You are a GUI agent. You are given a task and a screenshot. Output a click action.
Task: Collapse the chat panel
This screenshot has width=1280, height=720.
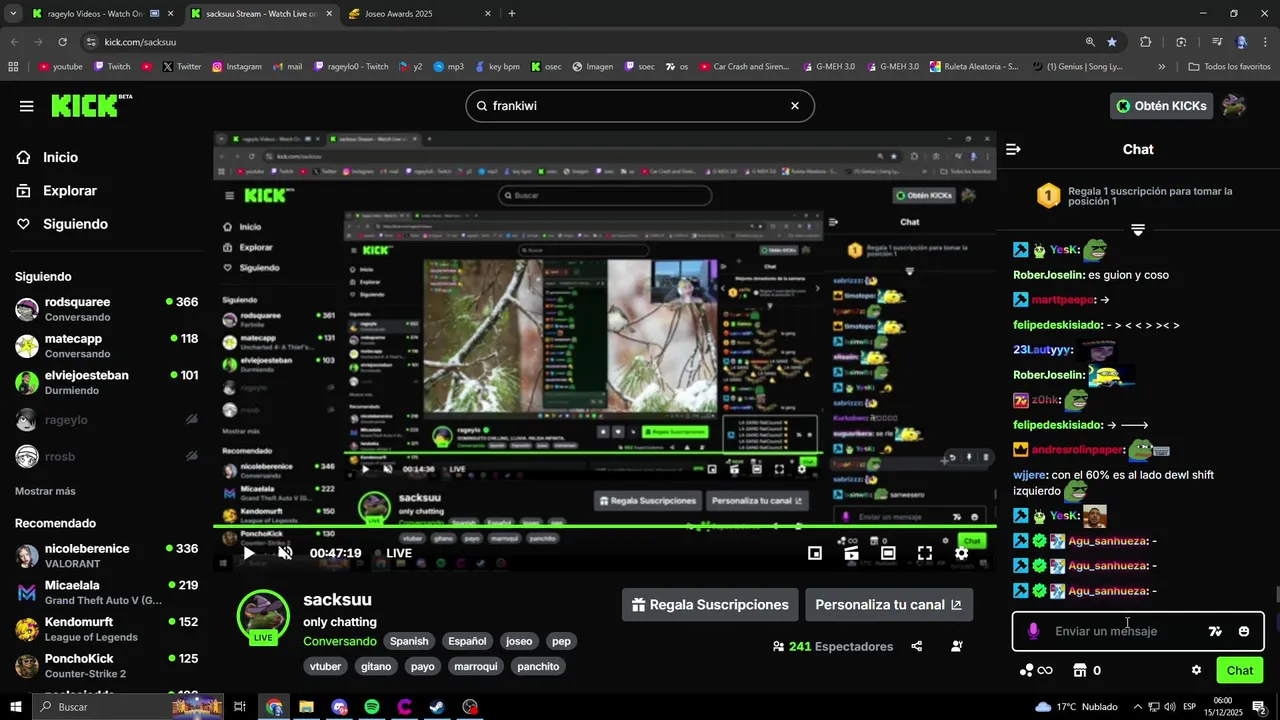point(1013,149)
